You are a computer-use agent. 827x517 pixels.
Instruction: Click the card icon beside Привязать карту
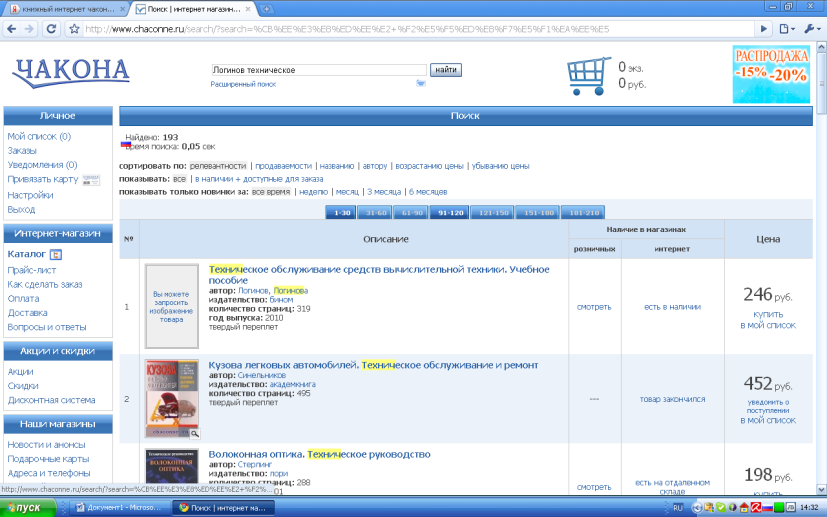[x=91, y=180]
